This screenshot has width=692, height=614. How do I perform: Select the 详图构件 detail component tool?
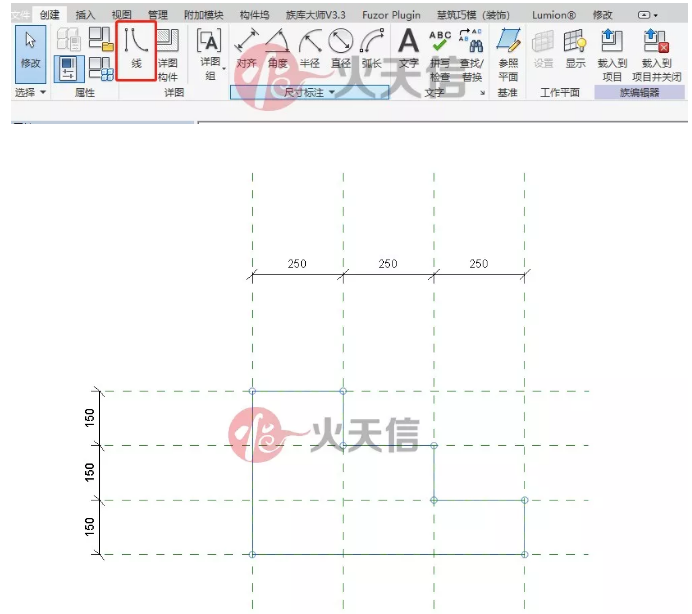(x=168, y=54)
